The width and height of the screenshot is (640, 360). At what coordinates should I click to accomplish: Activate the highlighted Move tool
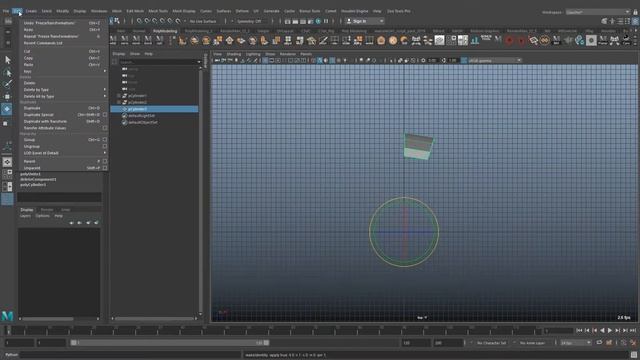(7, 109)
